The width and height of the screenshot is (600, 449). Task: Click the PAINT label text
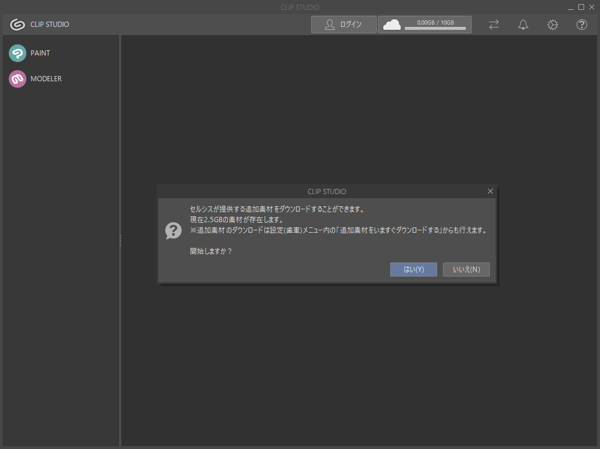click(40, 53)
